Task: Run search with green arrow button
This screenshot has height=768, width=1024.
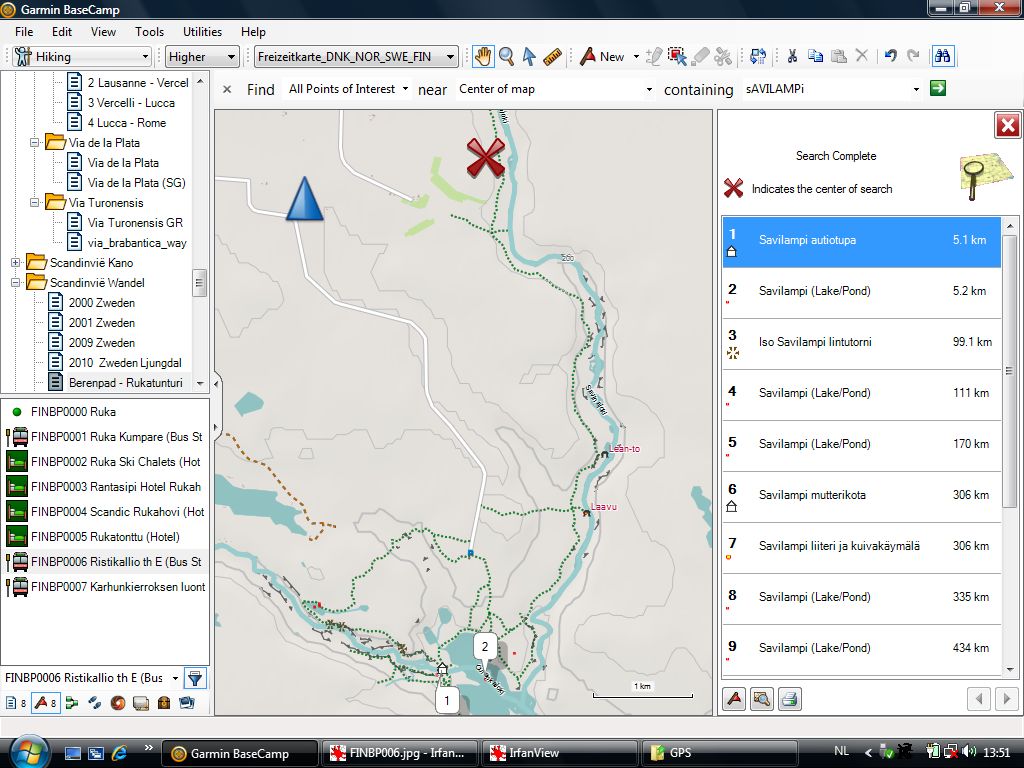Action: pyautogui.click(x=938, y=89)
